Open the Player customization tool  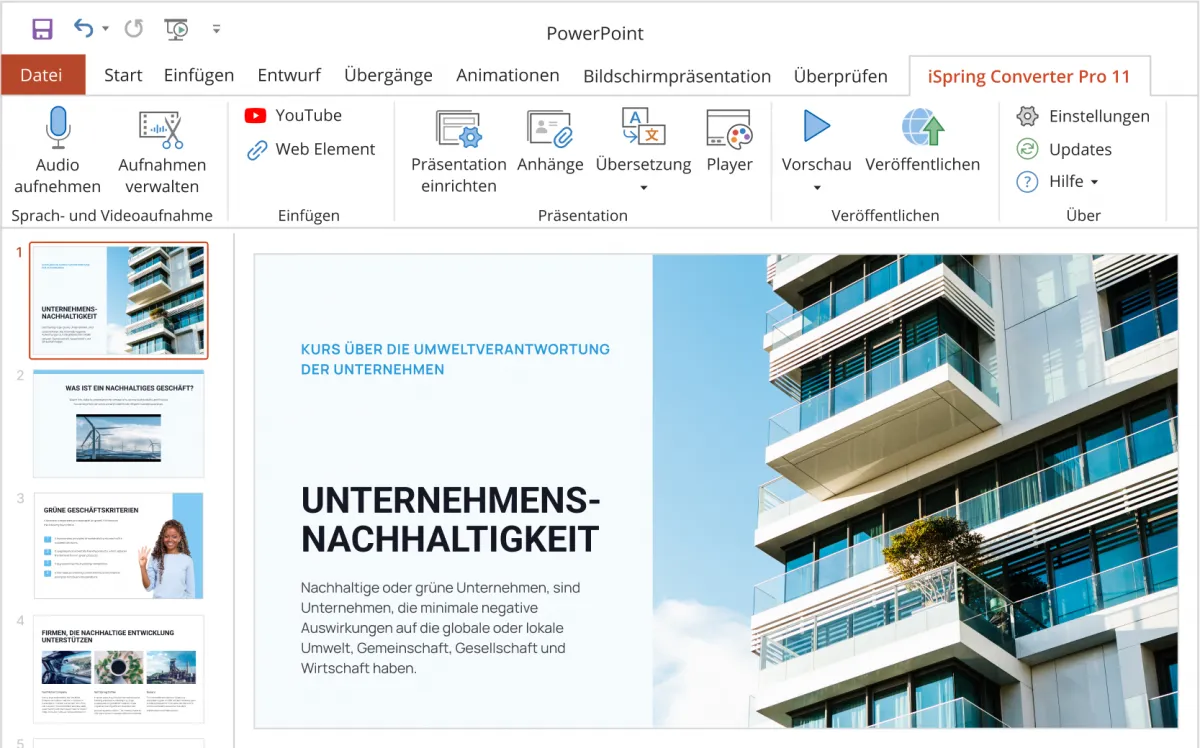[x=728, y=130]
